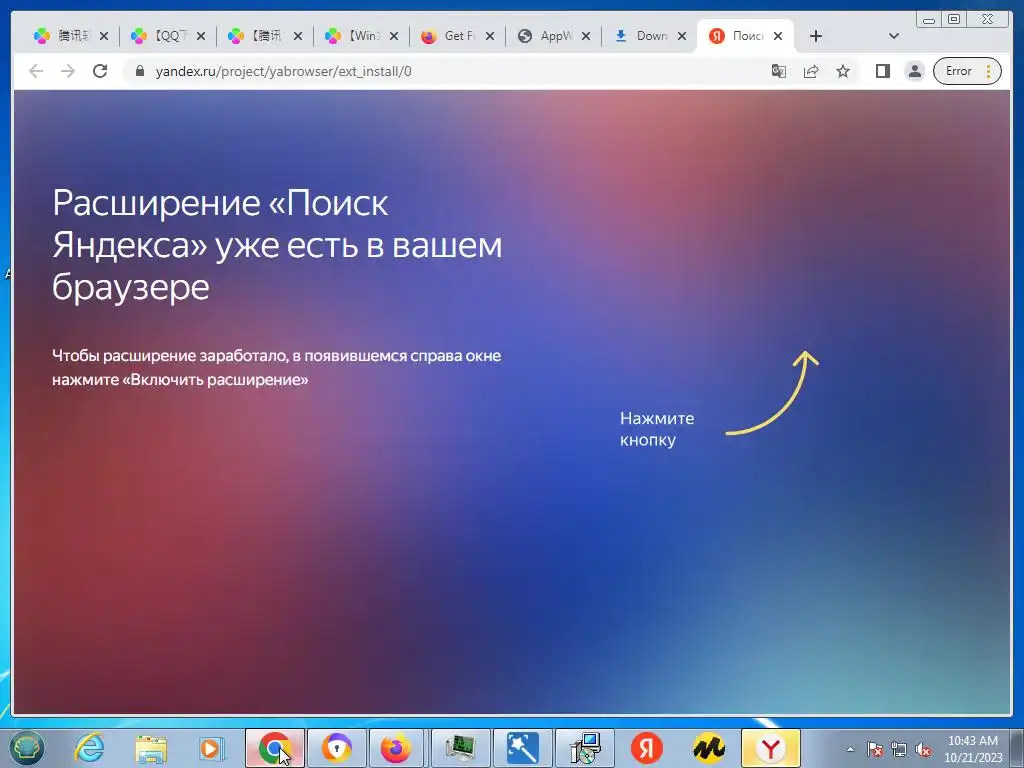Screen dimensions: 1024x768
Task: Open the blue magic wand taskbar app
Action: point(522,748)
